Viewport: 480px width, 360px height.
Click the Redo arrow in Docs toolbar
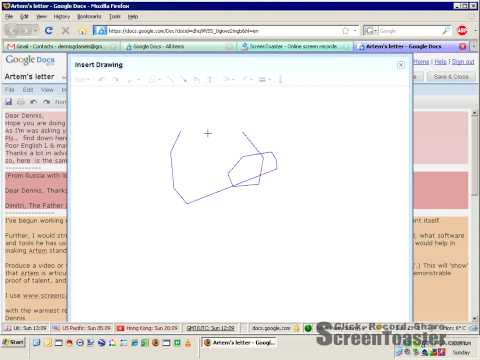tap(46, 102)
